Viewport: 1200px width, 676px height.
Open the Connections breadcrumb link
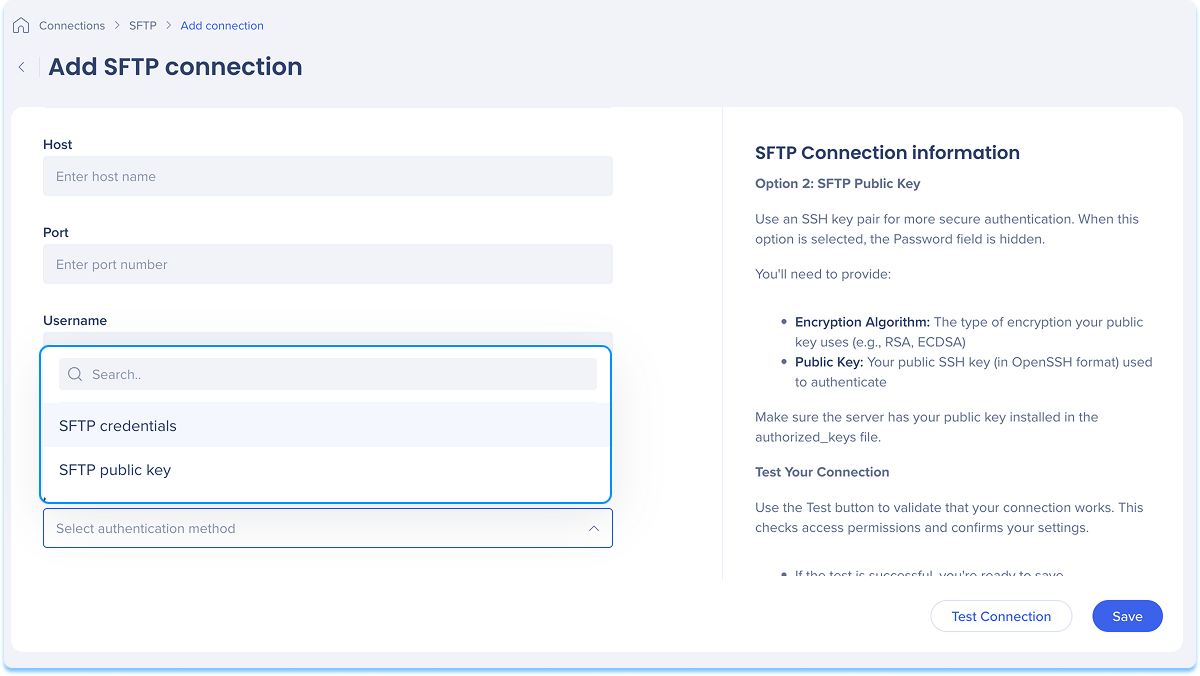72,25
